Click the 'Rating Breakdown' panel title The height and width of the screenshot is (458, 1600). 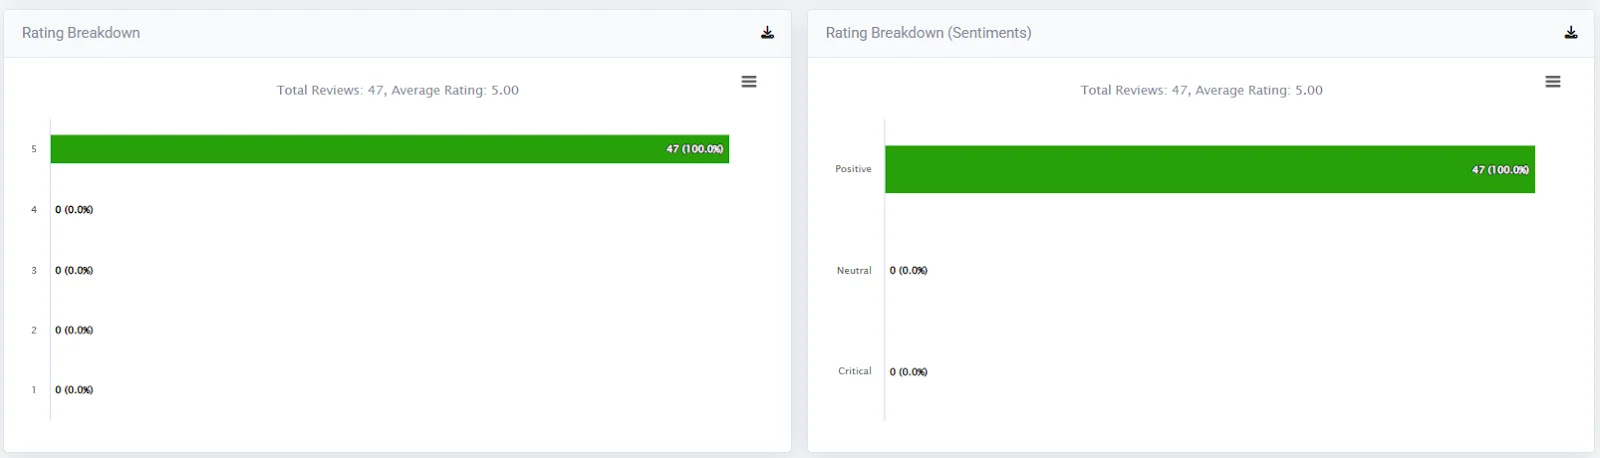click(81, 33)
